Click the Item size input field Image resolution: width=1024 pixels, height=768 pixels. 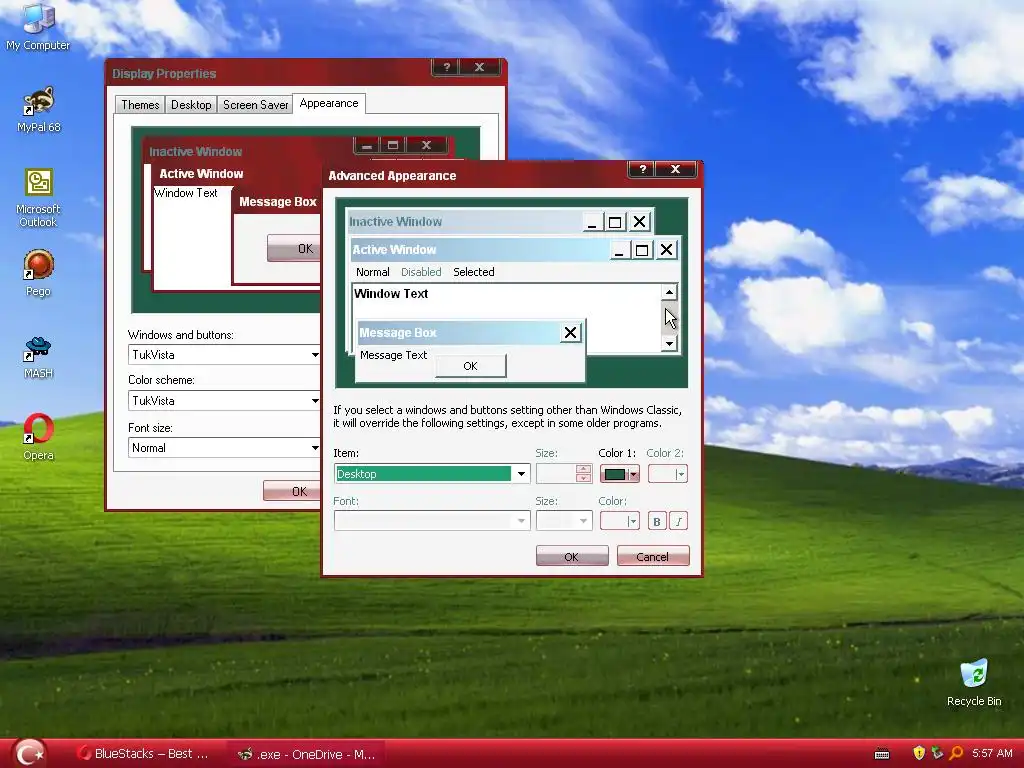coord(556,473)
